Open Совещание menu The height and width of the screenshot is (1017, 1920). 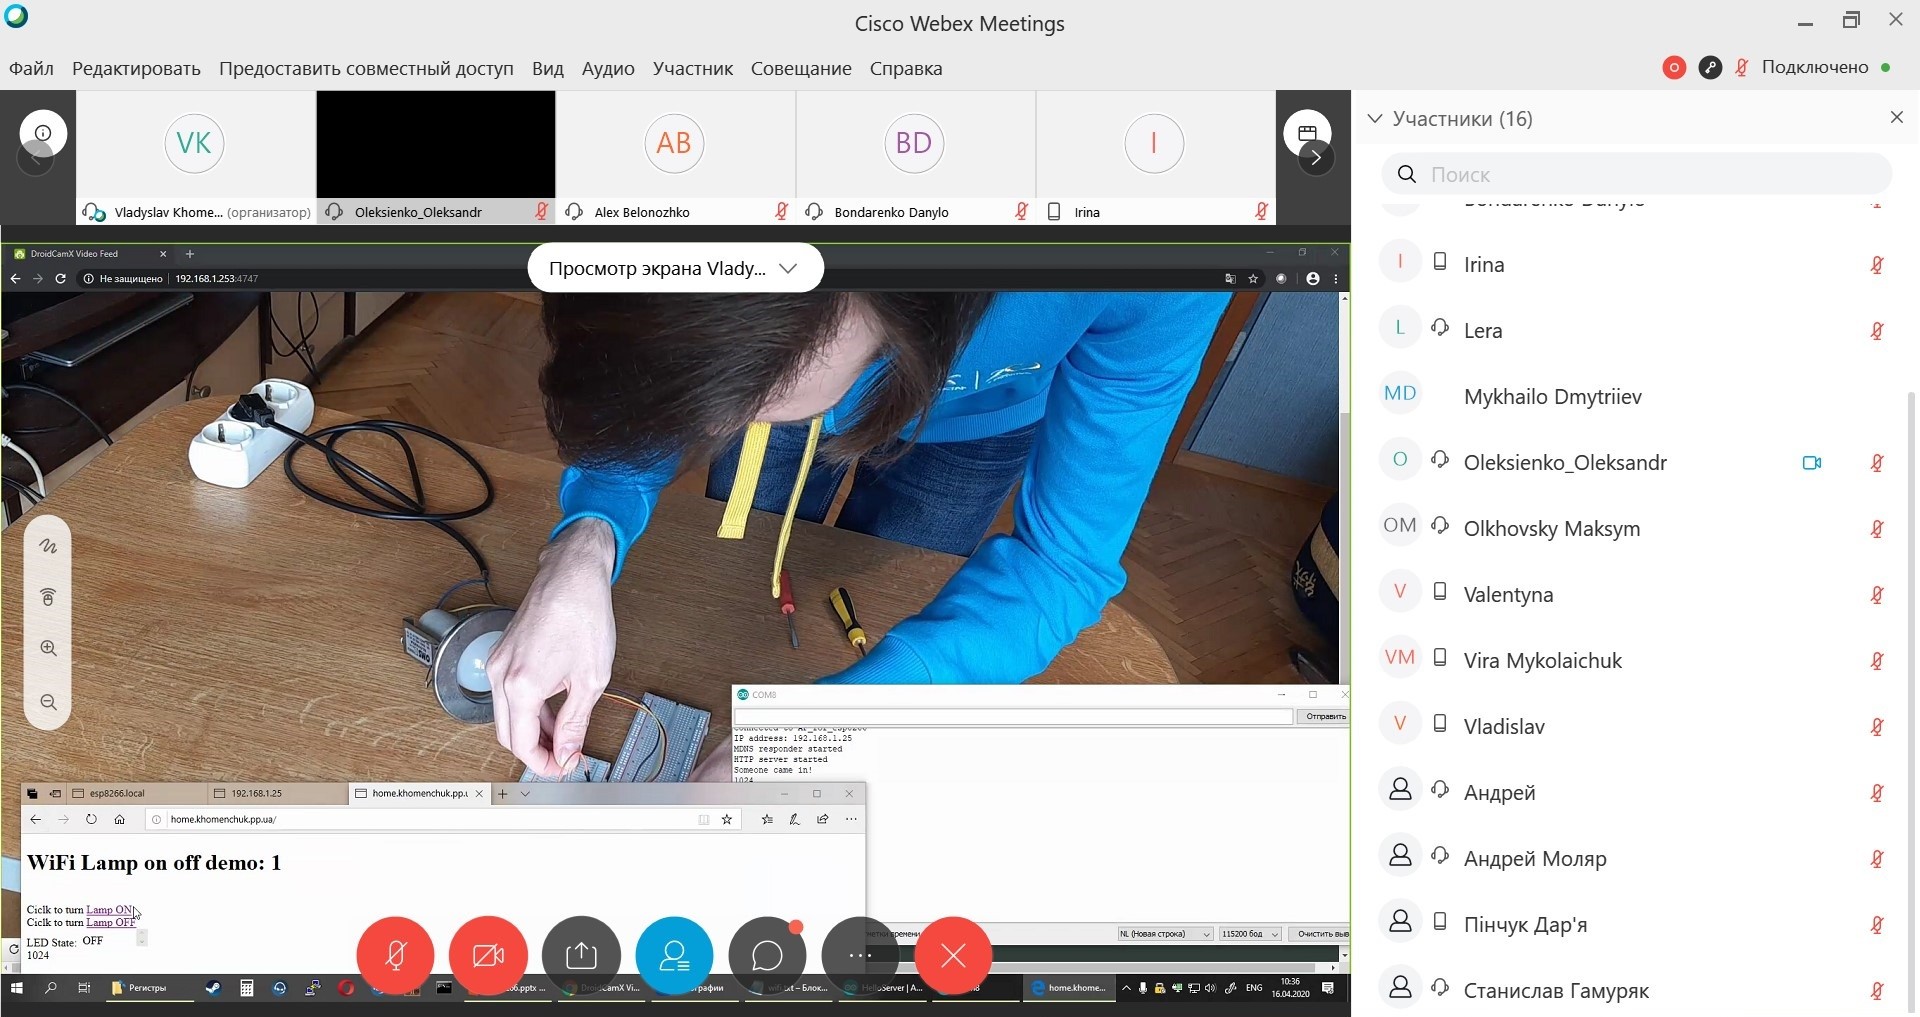[801, 68]
